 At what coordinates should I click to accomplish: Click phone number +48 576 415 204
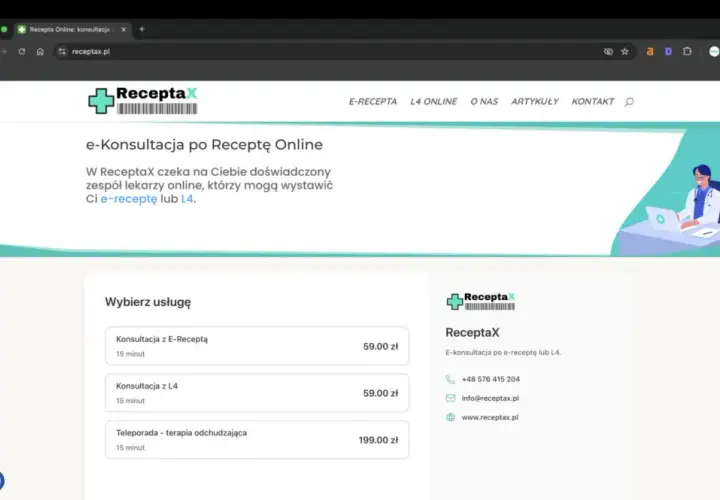point(491,379)
